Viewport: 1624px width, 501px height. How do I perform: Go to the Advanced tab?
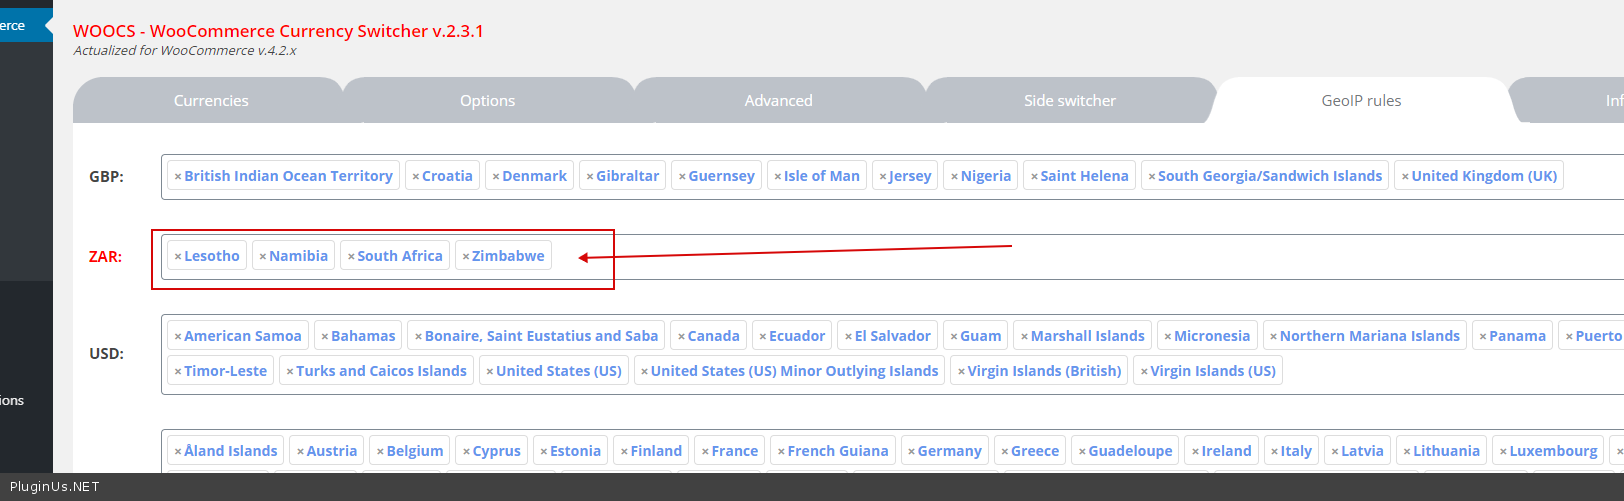pos(778,101)
